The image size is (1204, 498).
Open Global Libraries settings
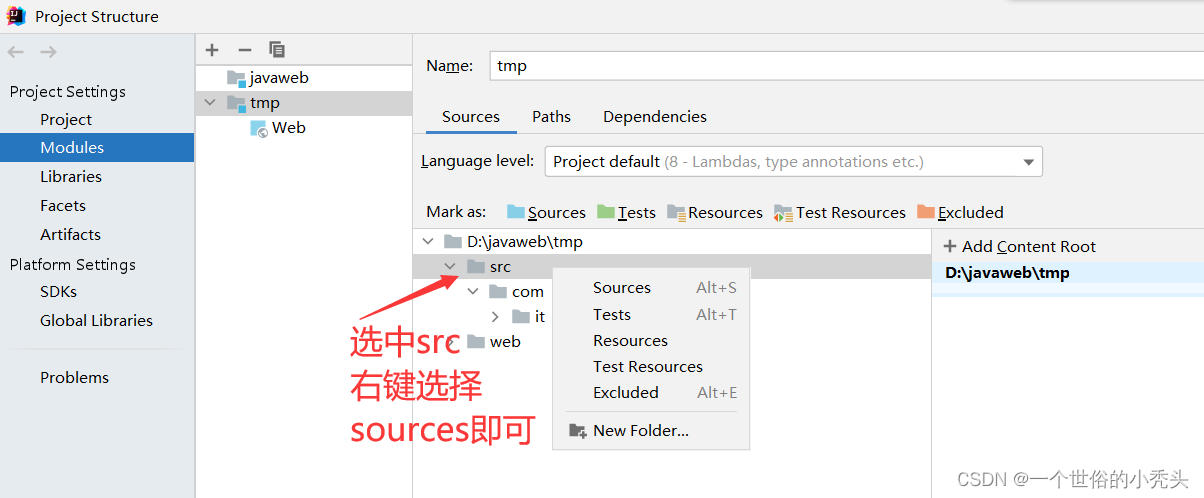click(x=97, y=320)
